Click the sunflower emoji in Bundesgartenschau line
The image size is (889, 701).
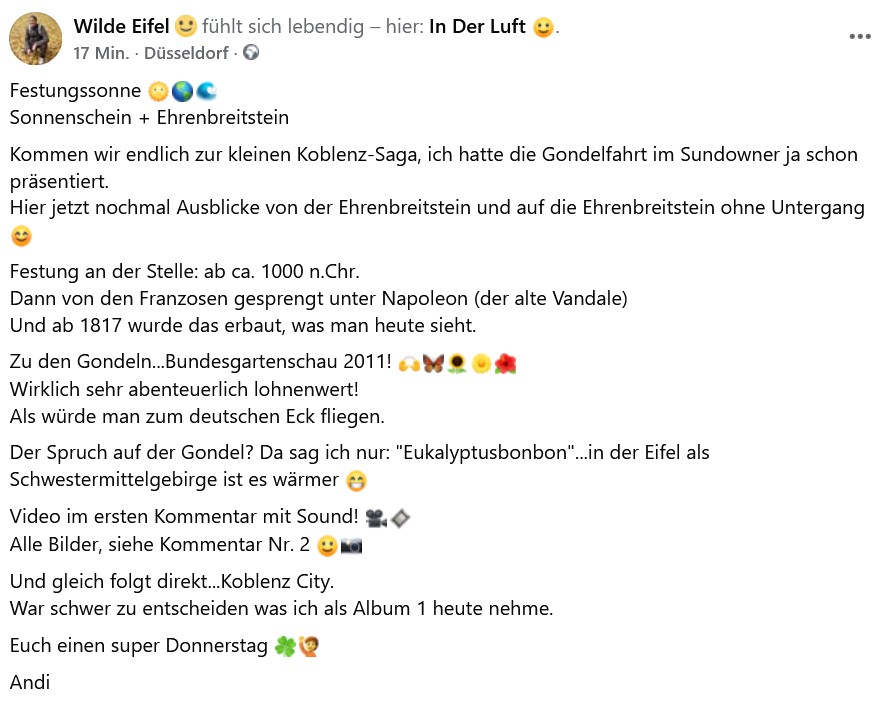[458, 364]
